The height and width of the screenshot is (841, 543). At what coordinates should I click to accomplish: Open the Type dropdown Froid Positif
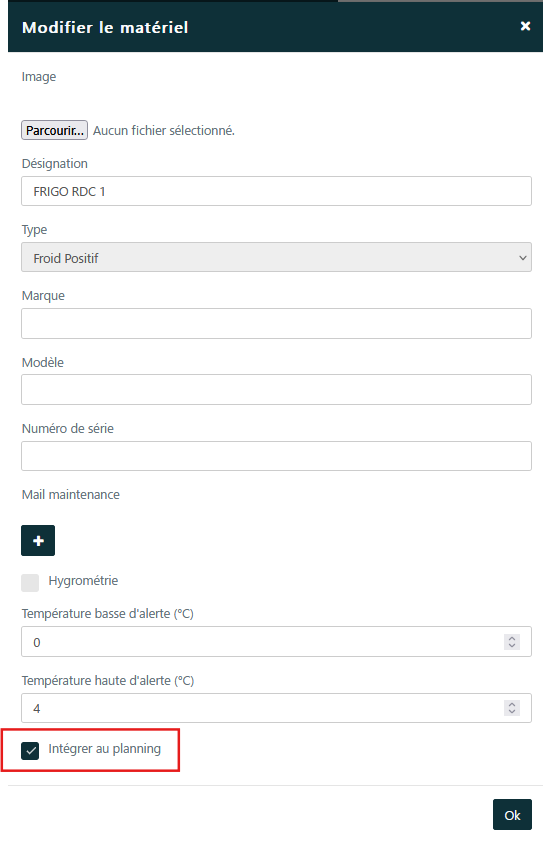coord(276,257)
